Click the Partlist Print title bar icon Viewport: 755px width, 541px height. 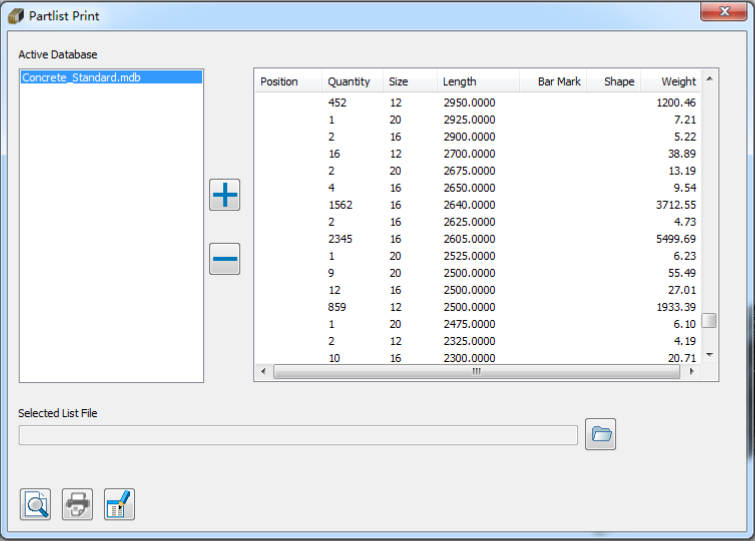pyautogui.click(x=16, y=17)
